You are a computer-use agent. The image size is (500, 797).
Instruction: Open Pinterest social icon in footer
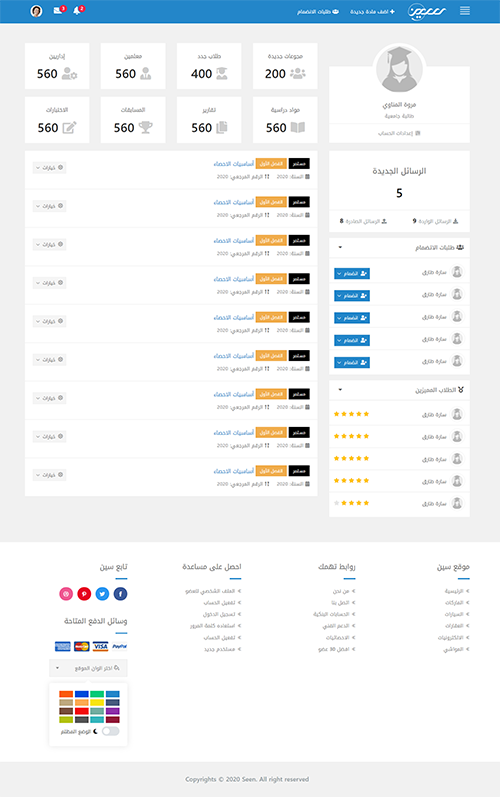point(84,594)
